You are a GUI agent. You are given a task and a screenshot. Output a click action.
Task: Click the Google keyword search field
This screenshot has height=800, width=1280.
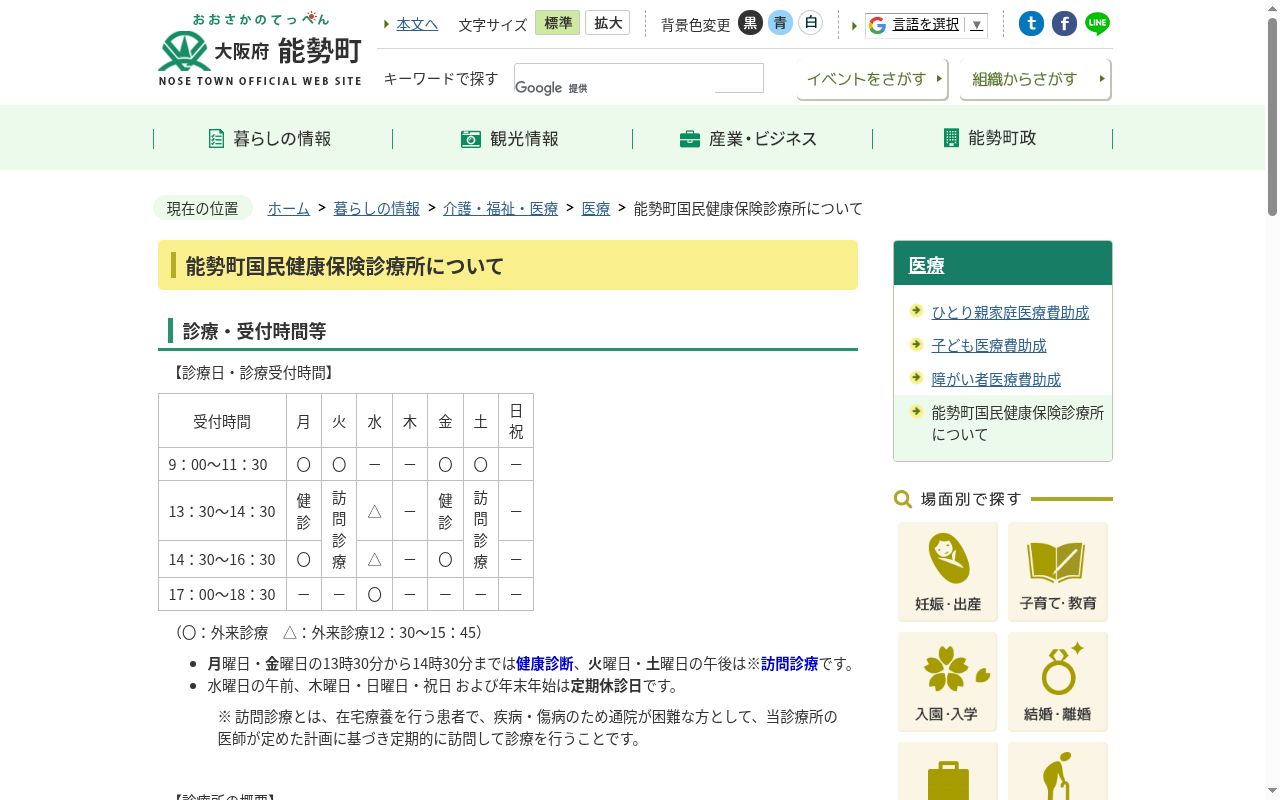[639, 78]
